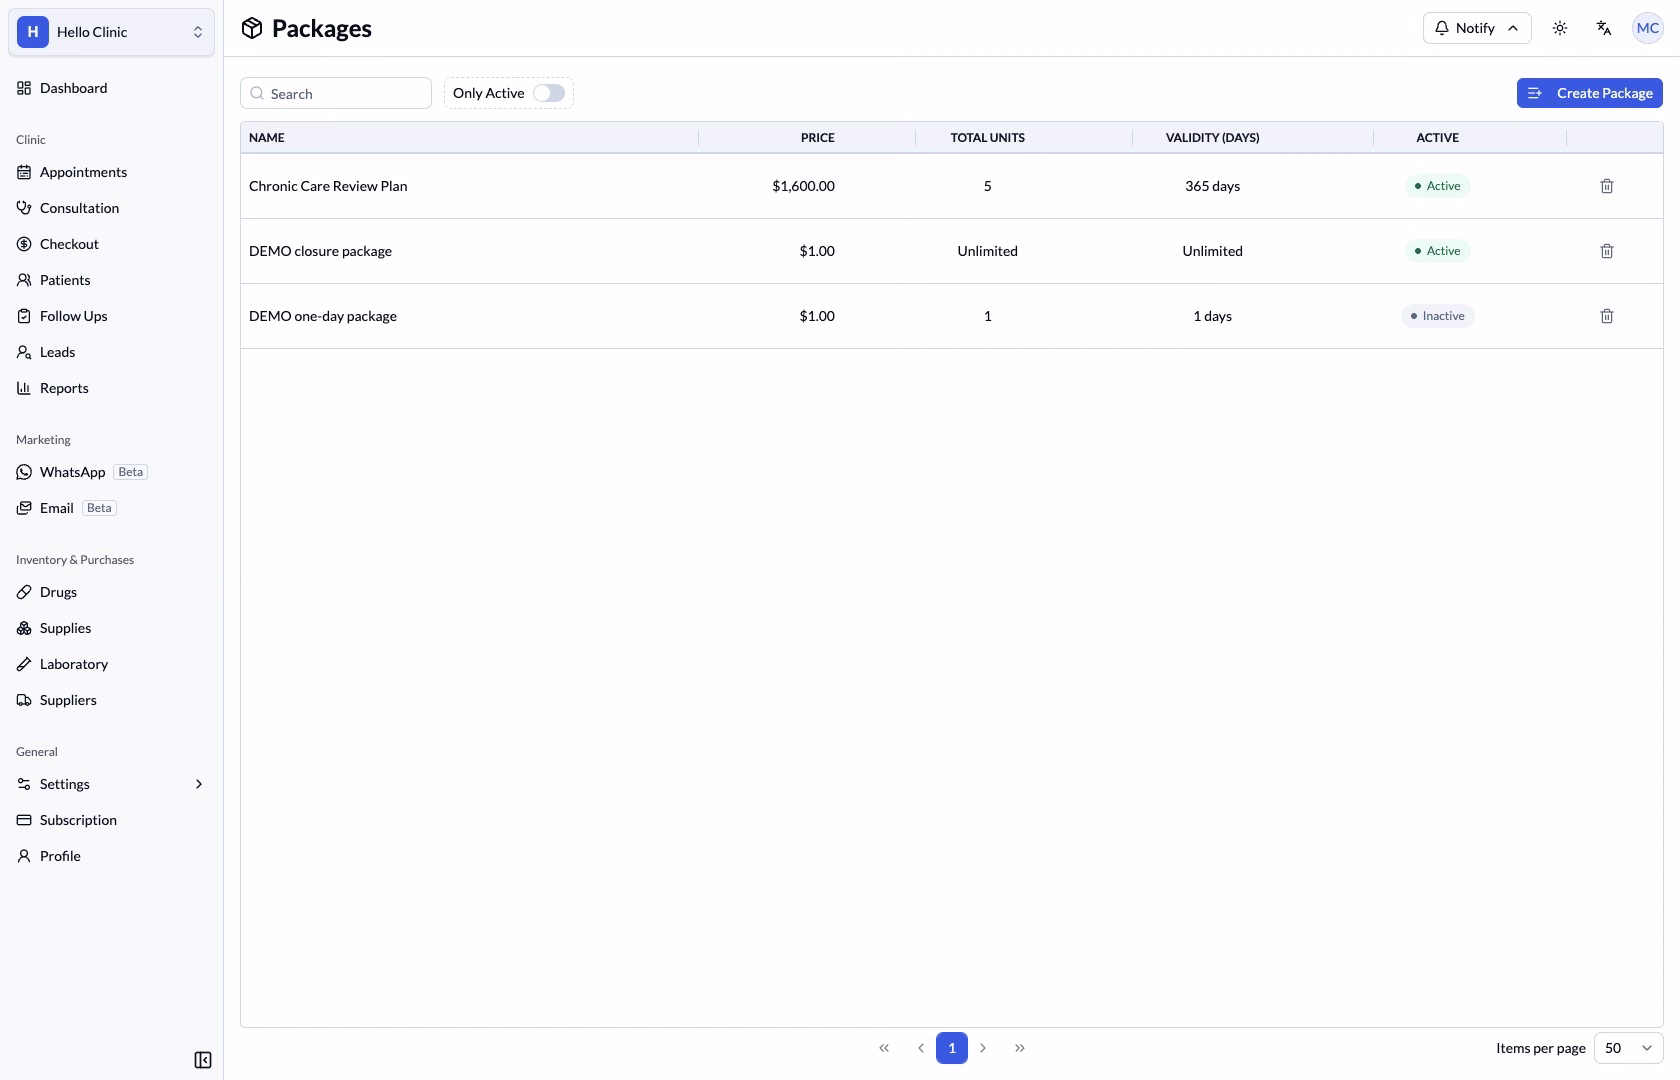The image size is (1680, 1080).
Task: Toggle the Only Active switch
Action: tap(549, 93)
